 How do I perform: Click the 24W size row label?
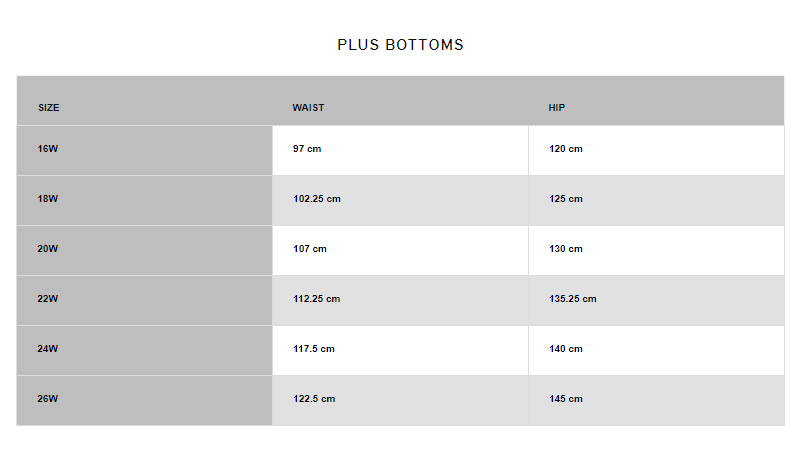click(x=48, y=349)
